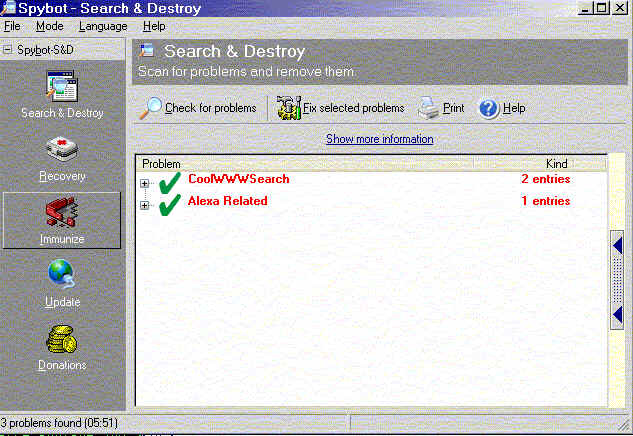Viewport: 633px width, 436px height.
Task: Click the 3 problems found status text
Action: (x=59, y=423)
